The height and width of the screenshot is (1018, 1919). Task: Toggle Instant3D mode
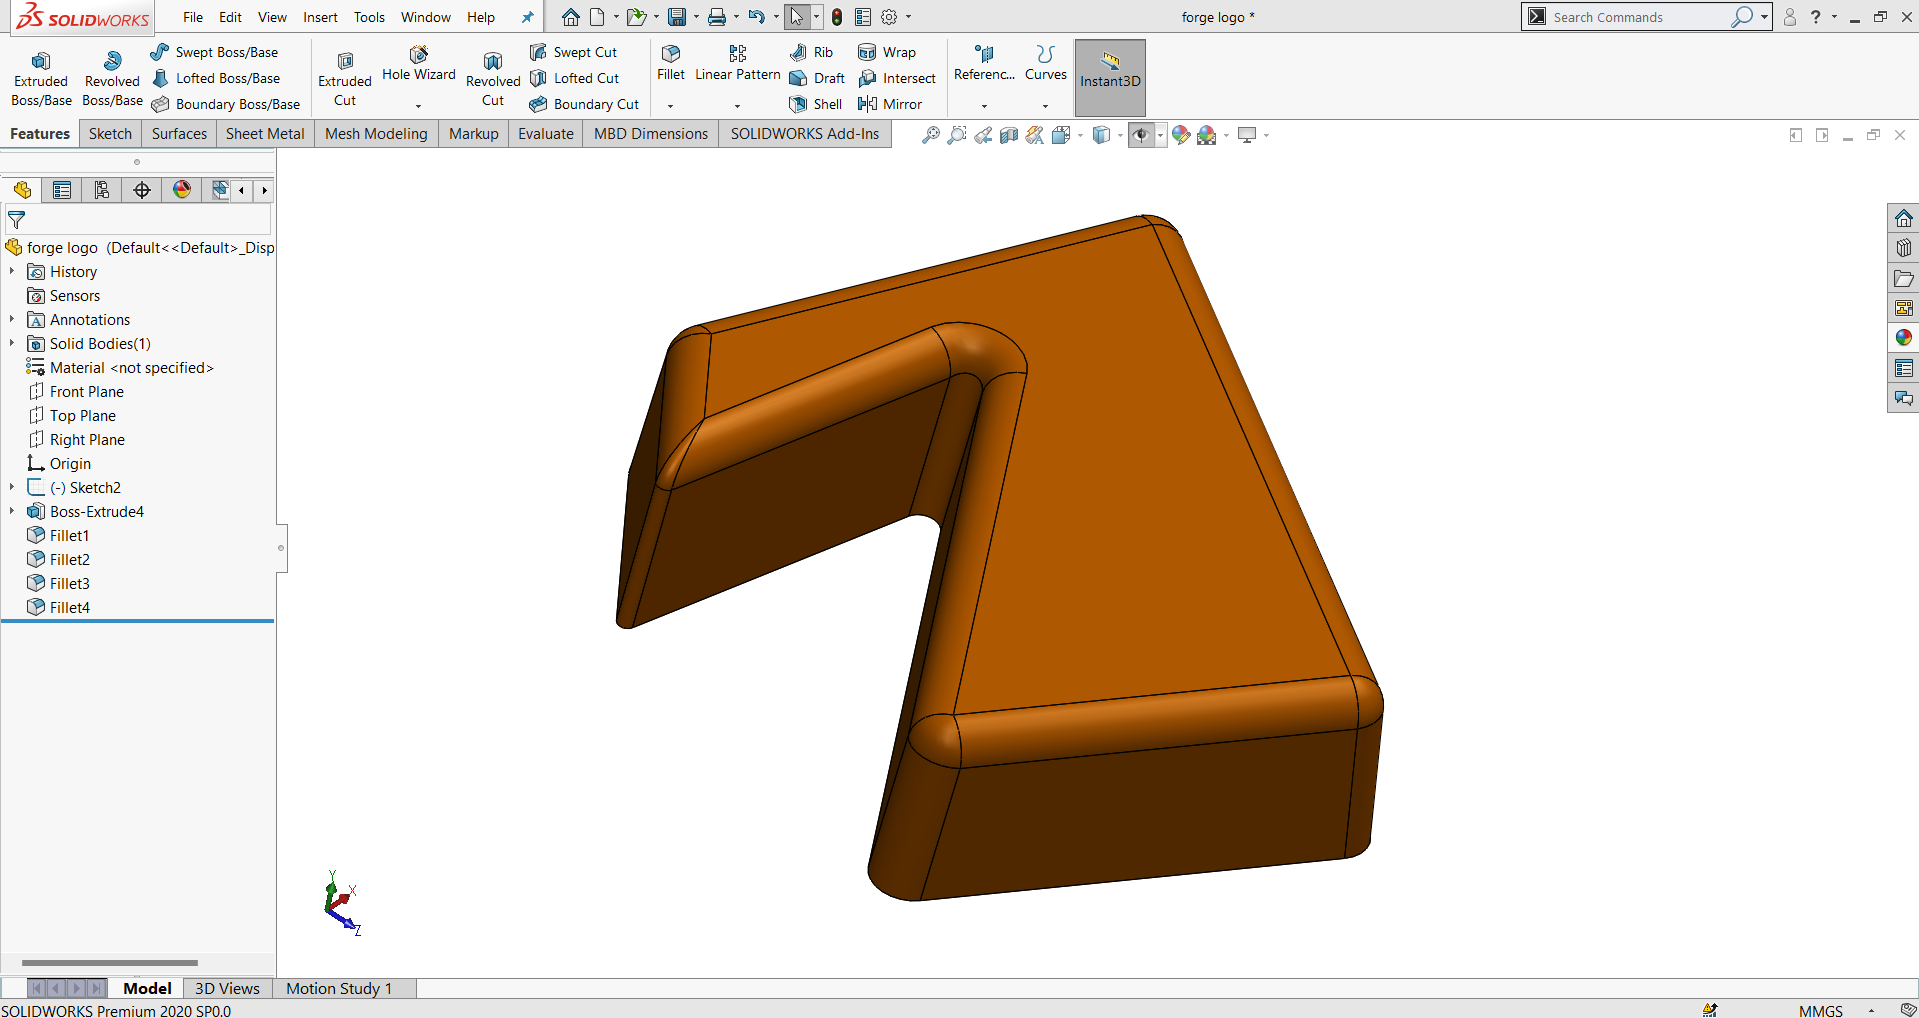tap(1110, 78)
